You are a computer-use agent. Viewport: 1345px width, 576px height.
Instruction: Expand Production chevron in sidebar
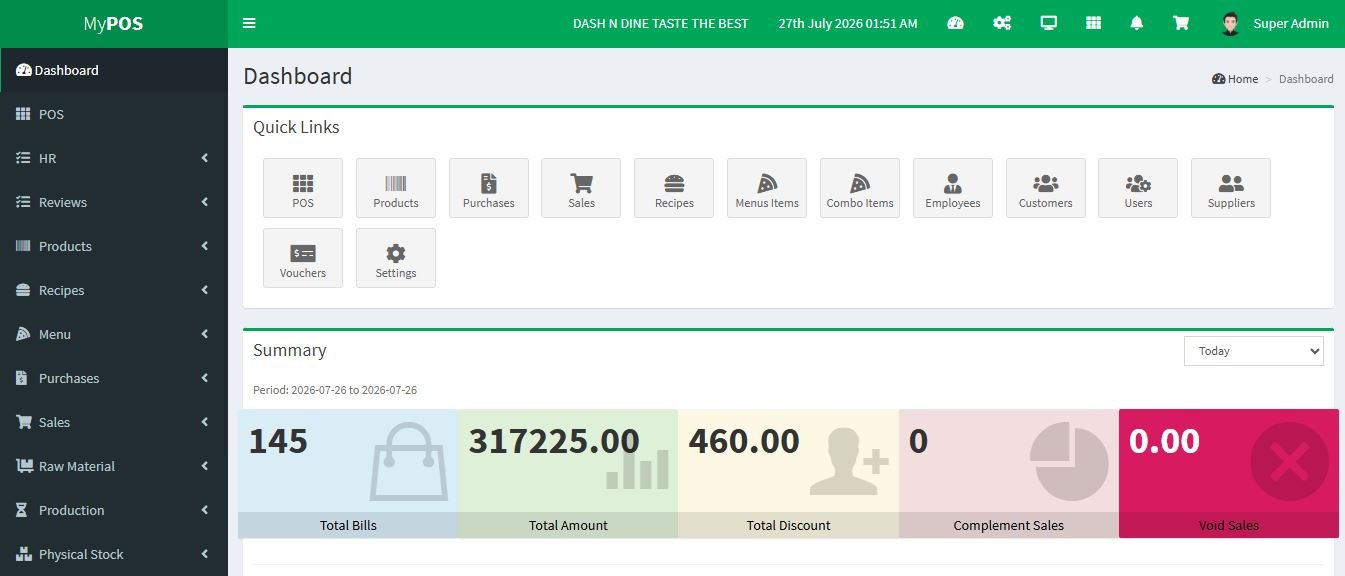[204, 510]
